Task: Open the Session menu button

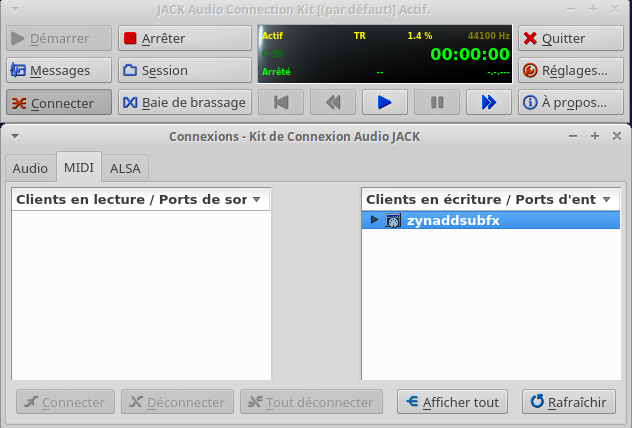Action: [185, 70]
